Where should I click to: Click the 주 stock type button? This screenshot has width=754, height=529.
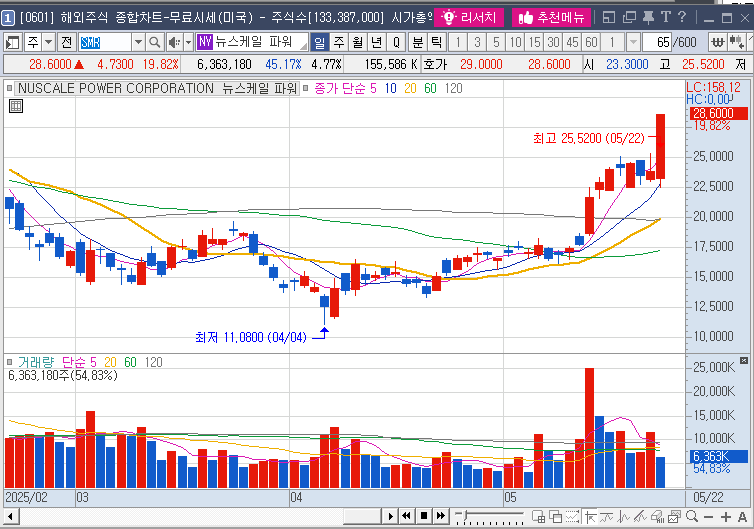click(33, 42)
